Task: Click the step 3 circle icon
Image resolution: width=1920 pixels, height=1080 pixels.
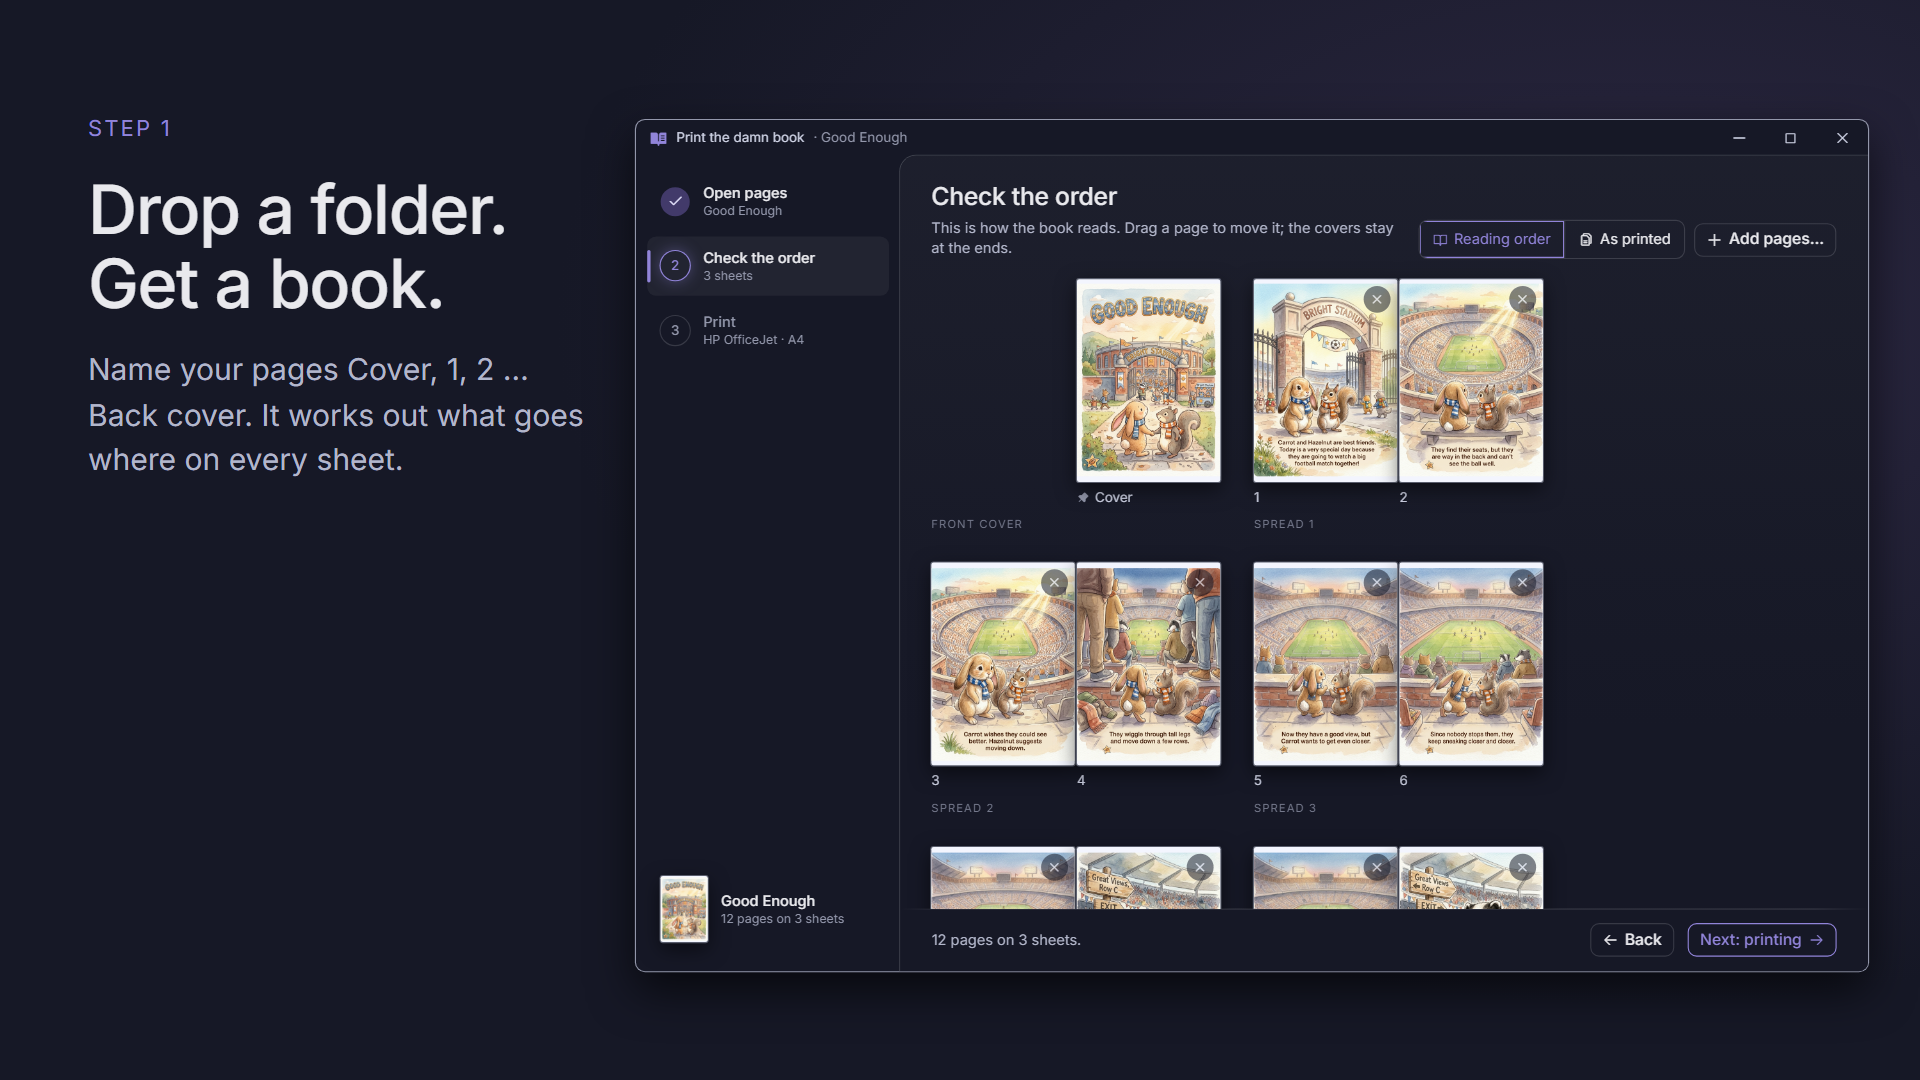Action: click(675, 330)
